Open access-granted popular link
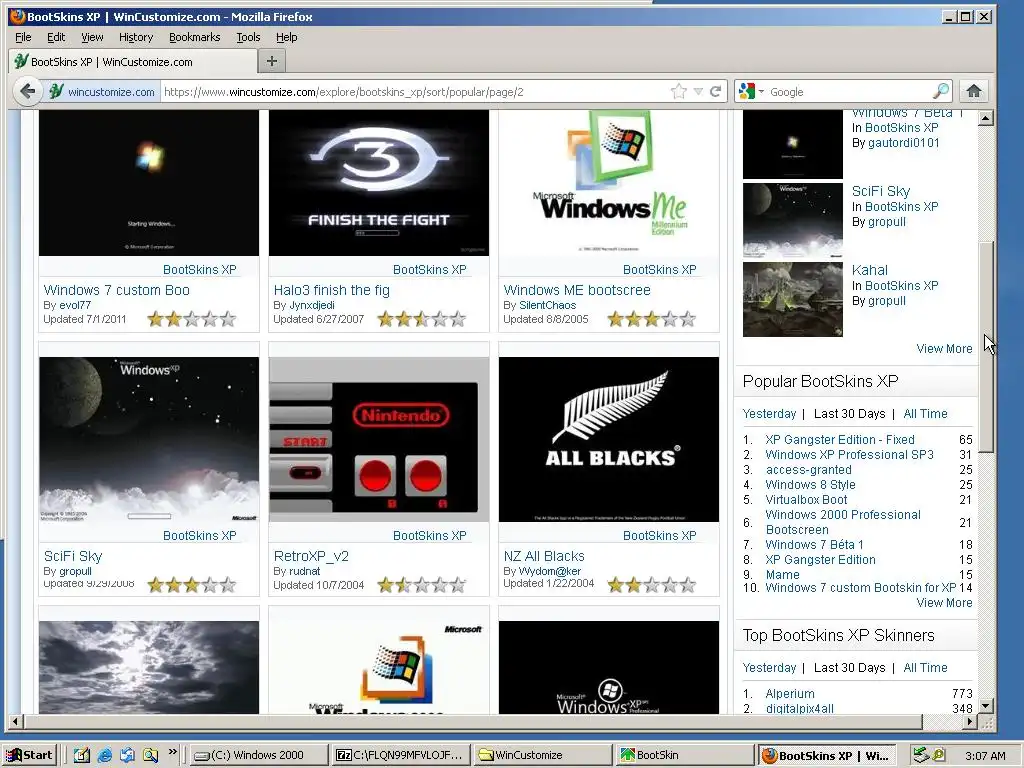The image size is (1024, 768). [x=808, y=470]
